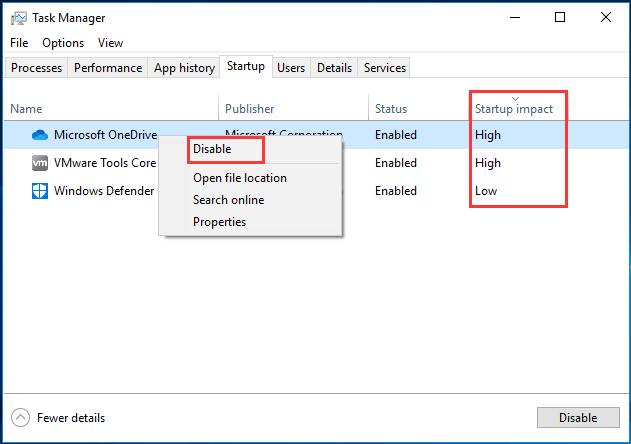Click High impact value for VMware Tools Core
Viewport: 631px width, 444px height.
click(488, 163)
